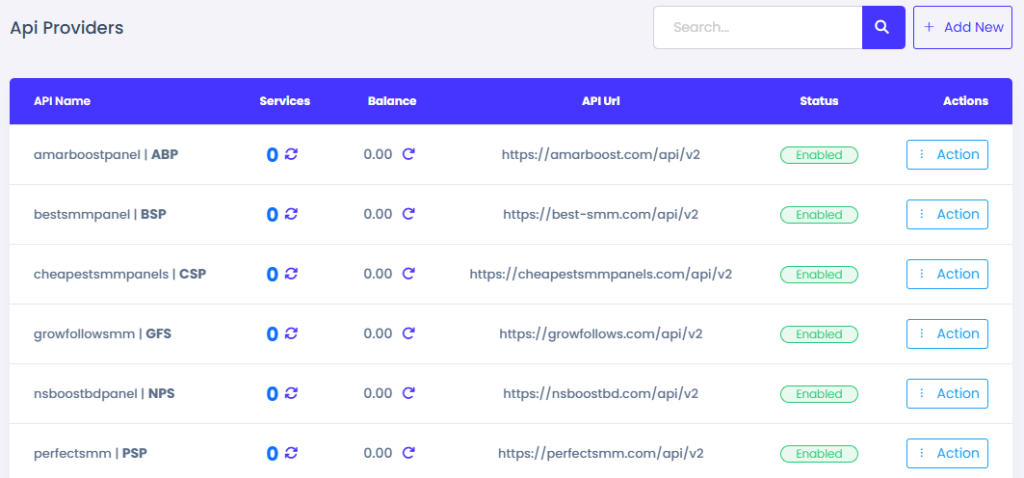The height and width of the screenshot is (478, 1024).
Task: Refresh balance for amarboostpanel provider
Action: 408,155
